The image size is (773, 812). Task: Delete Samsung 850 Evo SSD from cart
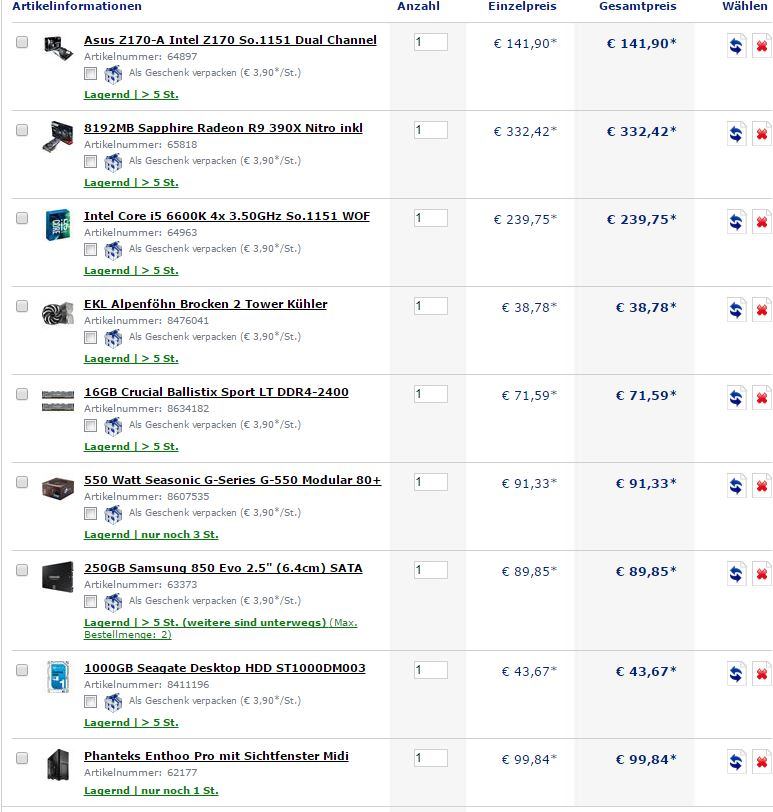tap(761, 574)
